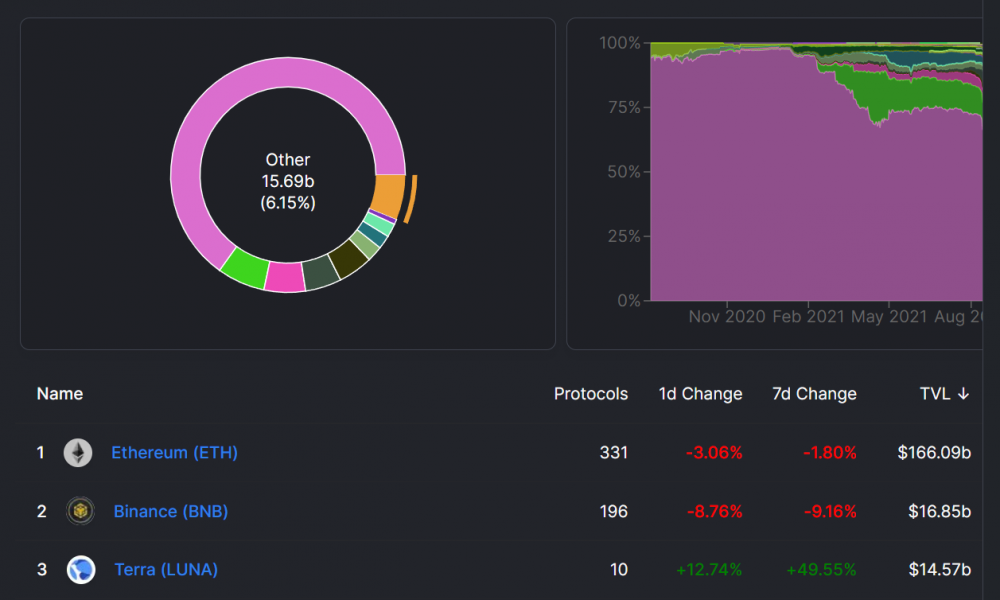
Task: Open the Ethereum (ETH) chain link
Action: click(174, 453)
